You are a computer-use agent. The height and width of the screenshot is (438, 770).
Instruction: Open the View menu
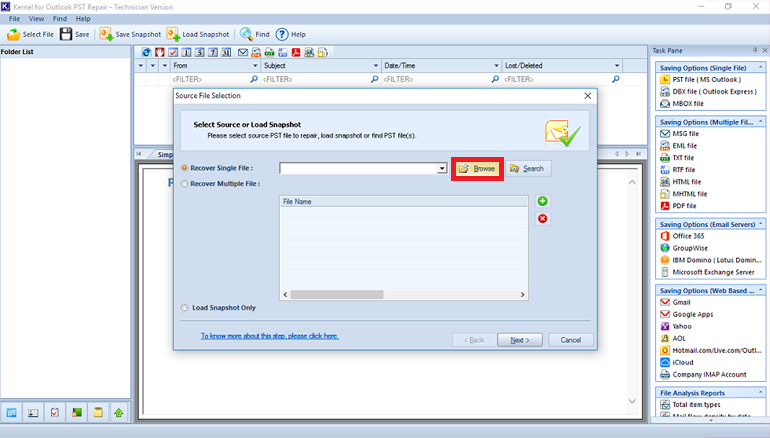(36, 19)
